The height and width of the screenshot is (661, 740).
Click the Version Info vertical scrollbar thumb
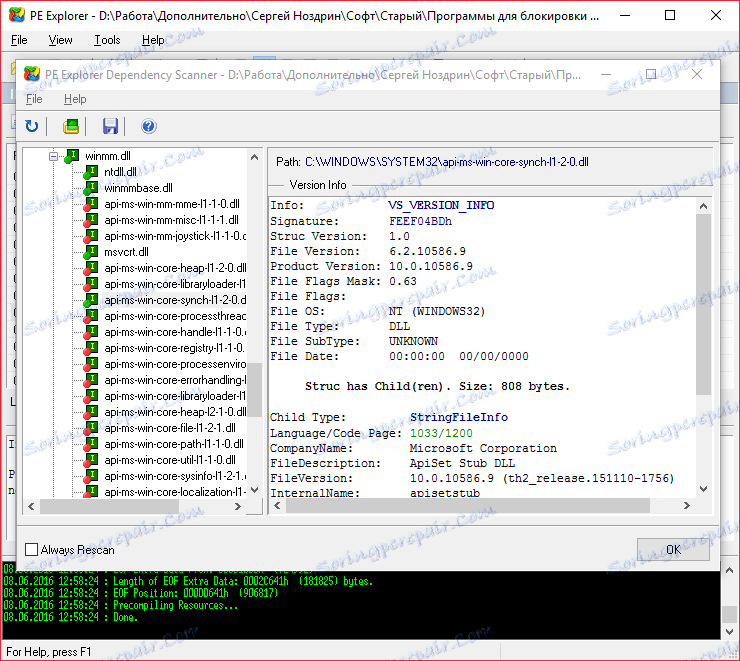pyautogui.click(x=703, y=304)
